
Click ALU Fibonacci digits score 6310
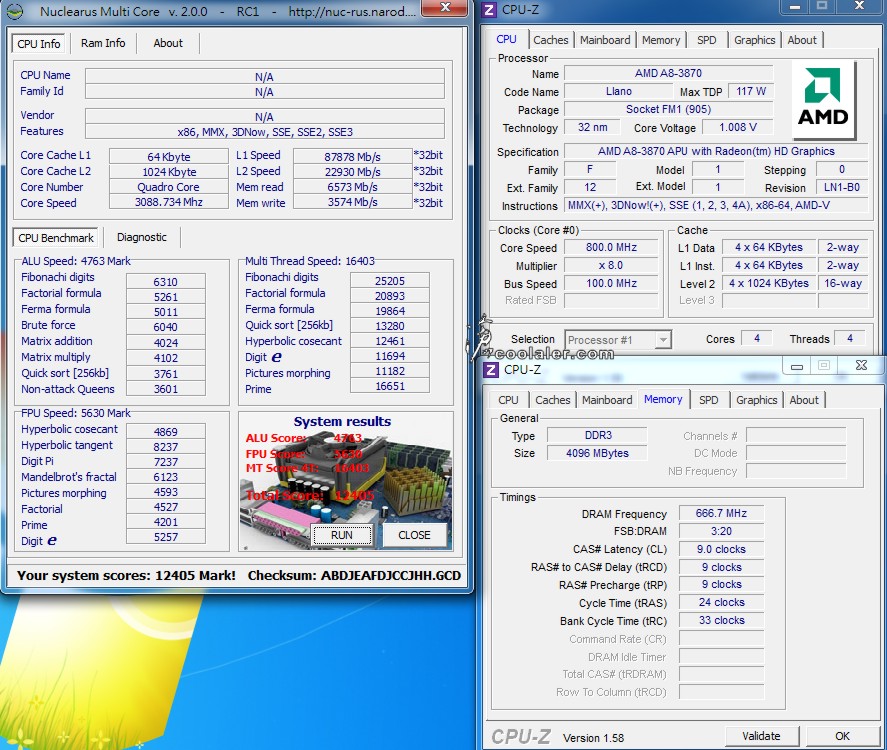(165, 282)
